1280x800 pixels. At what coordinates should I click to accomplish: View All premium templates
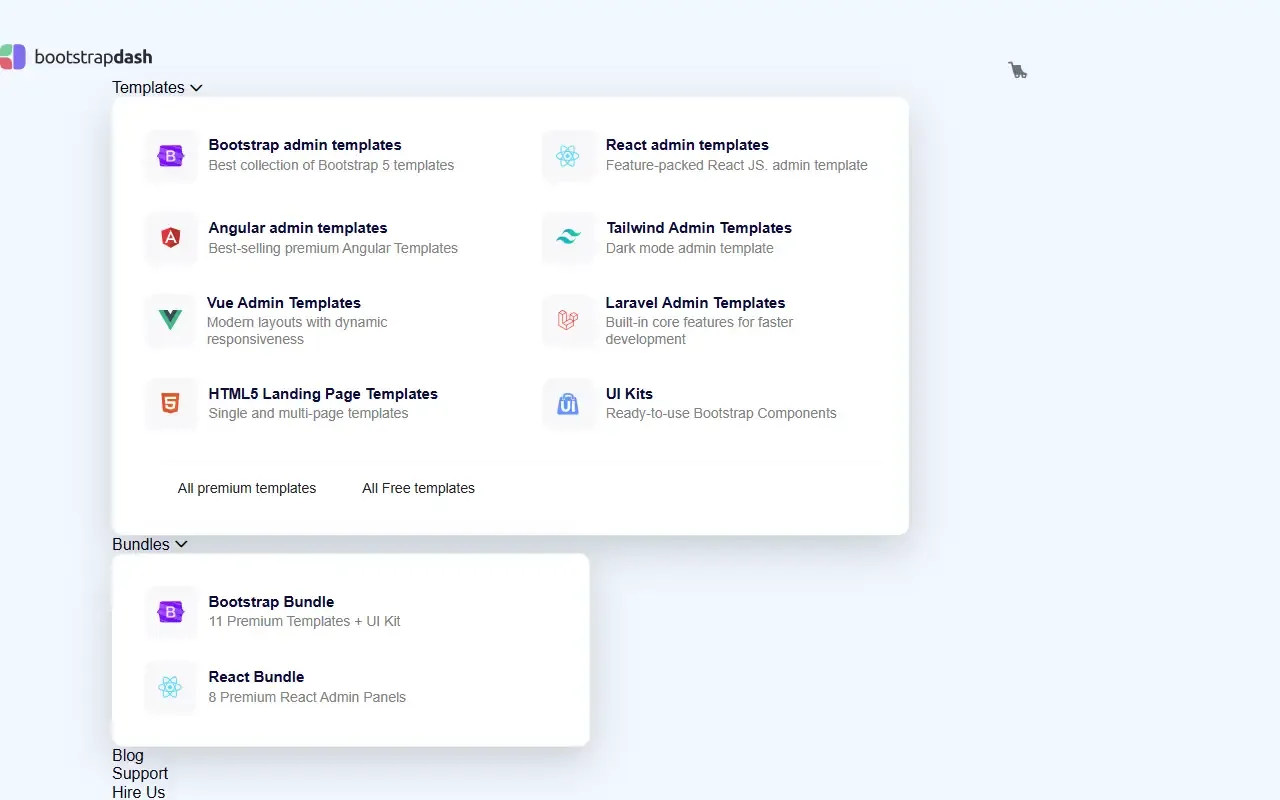tap(247, 489)
